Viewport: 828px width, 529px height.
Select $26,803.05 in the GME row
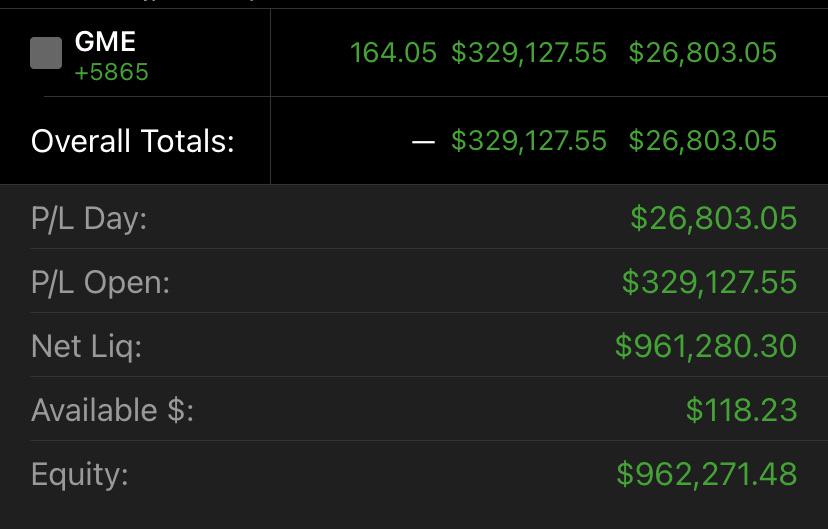point(702,54)
